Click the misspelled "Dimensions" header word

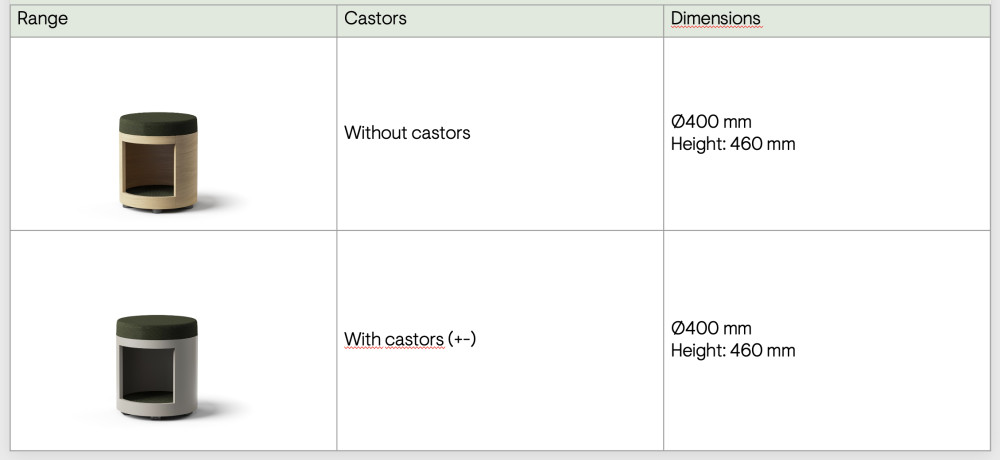click(715, 19)
